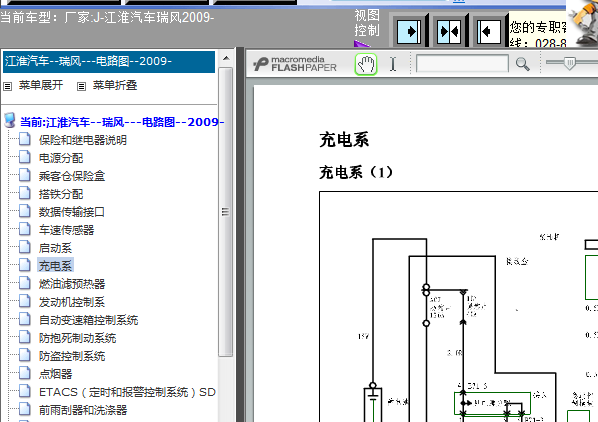Click the FlashPaper search text field
598x422 pixels.
click(462, 64)
